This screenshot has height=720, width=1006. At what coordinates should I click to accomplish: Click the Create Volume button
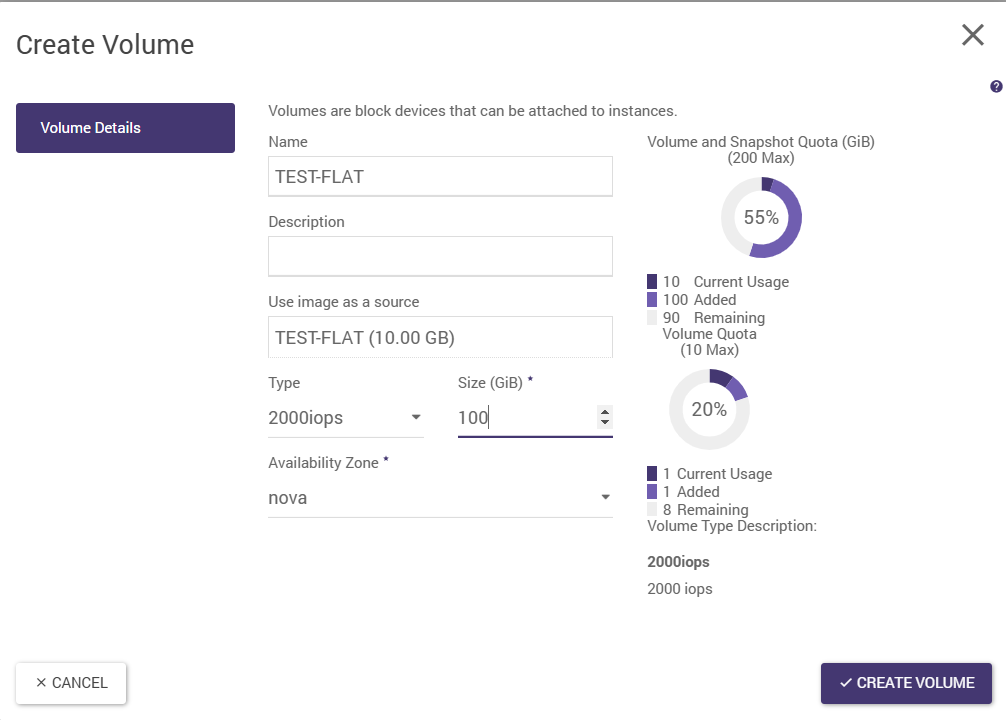tap(906, 683)
